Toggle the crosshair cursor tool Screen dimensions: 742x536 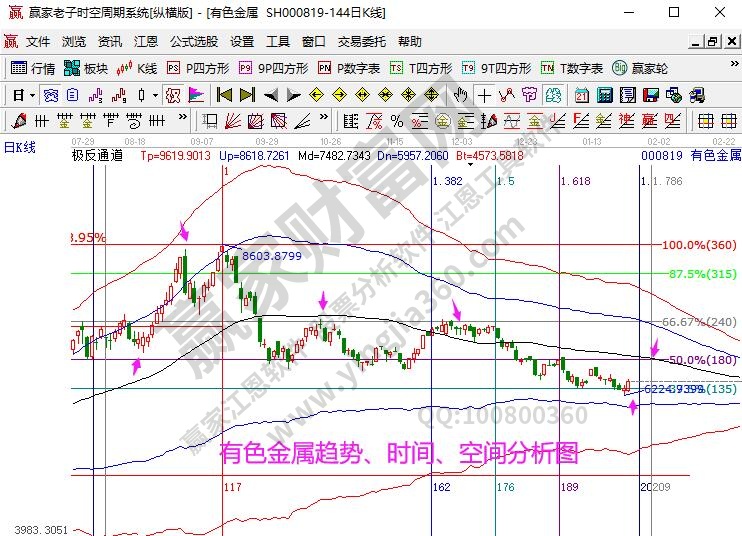(x=484, y=95)
